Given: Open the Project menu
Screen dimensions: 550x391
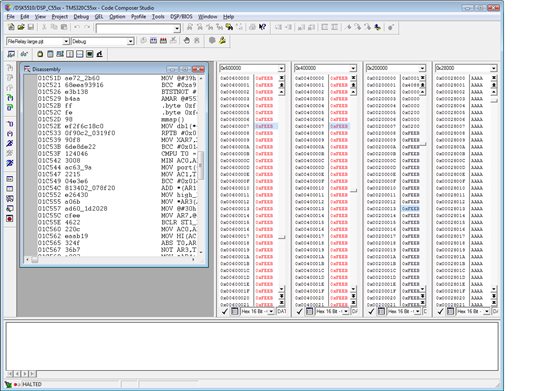Looking at the screenshot, I should (x=60, y=16).
